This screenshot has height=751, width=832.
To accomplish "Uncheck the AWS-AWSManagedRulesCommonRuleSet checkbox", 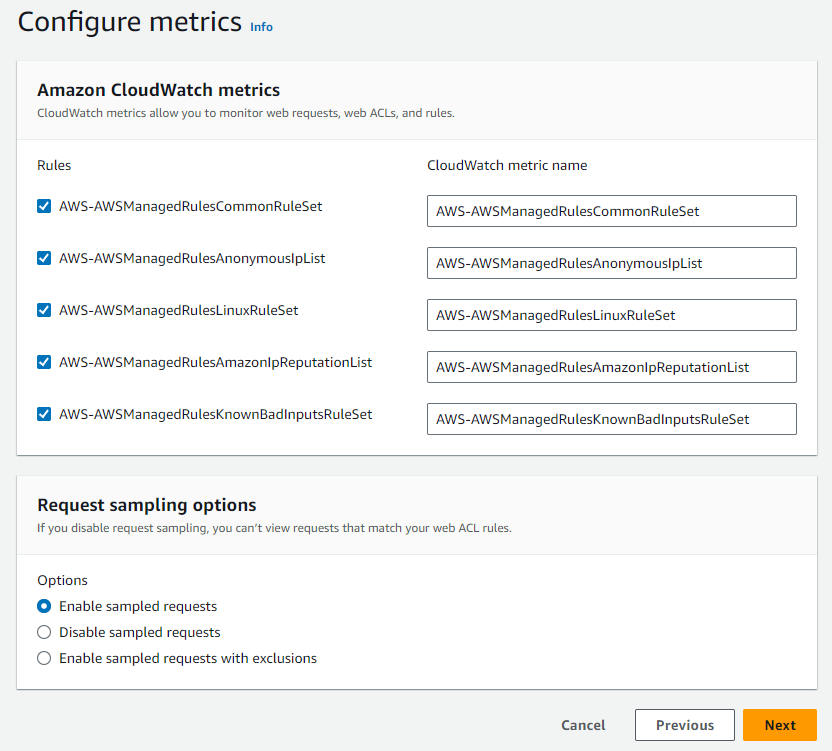I will coord(44,206).
